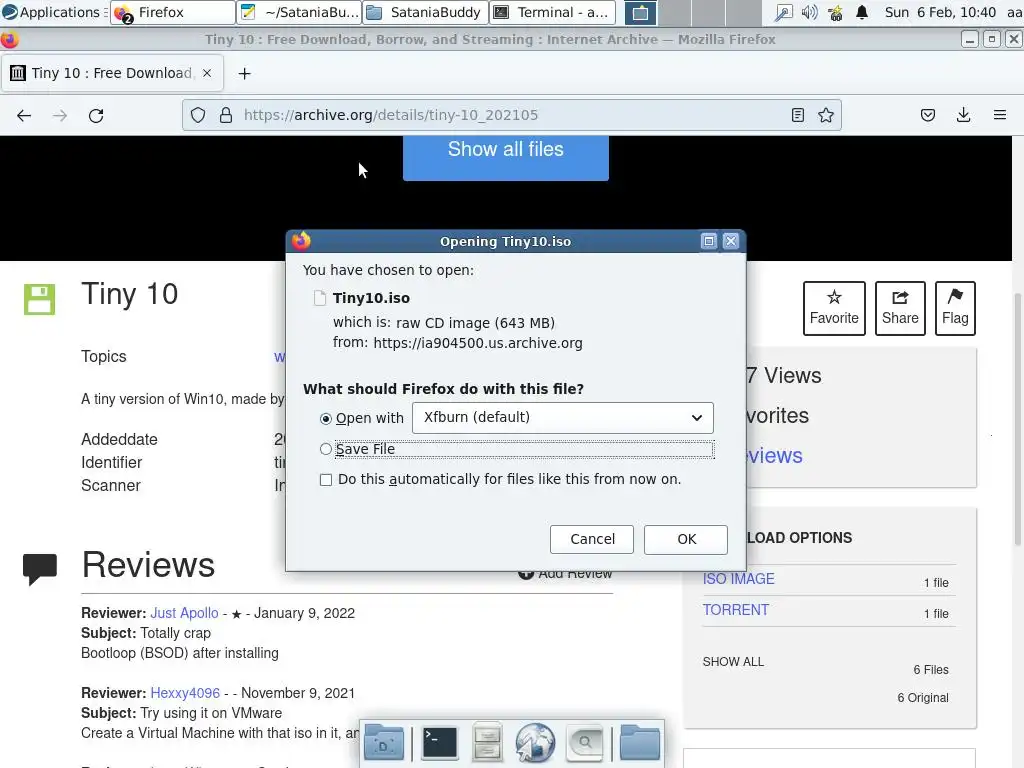Select the Save File radio option
Viewport: 1024px width, 768px height.
coord(326,449)
